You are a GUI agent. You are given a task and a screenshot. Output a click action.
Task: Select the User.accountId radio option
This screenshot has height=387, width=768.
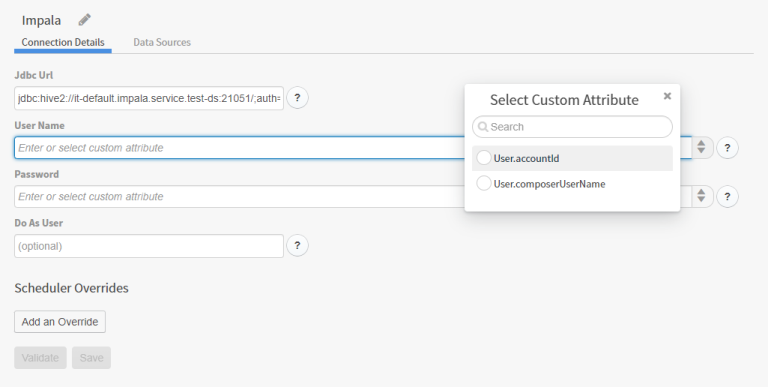(x=483, y=158)
